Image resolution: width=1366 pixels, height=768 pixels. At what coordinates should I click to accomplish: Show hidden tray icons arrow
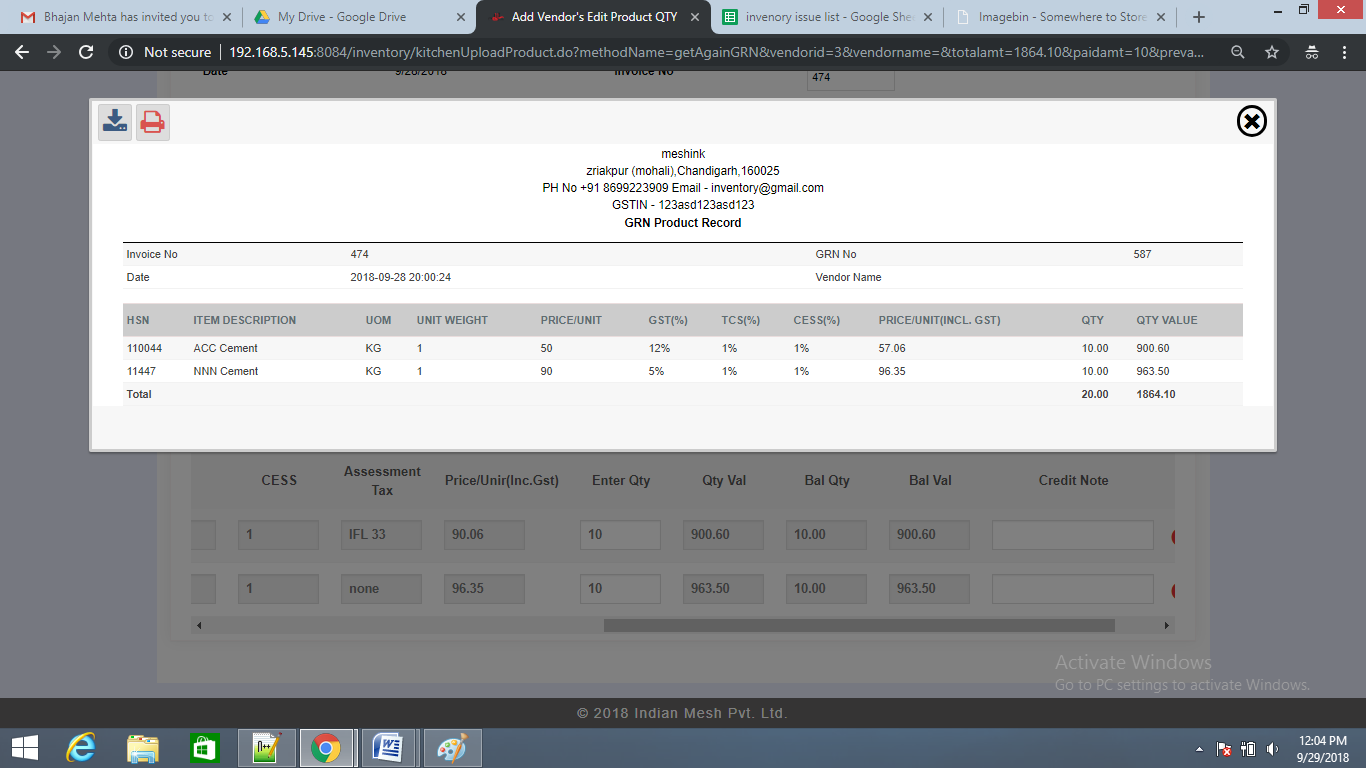tap(1199, 749)
